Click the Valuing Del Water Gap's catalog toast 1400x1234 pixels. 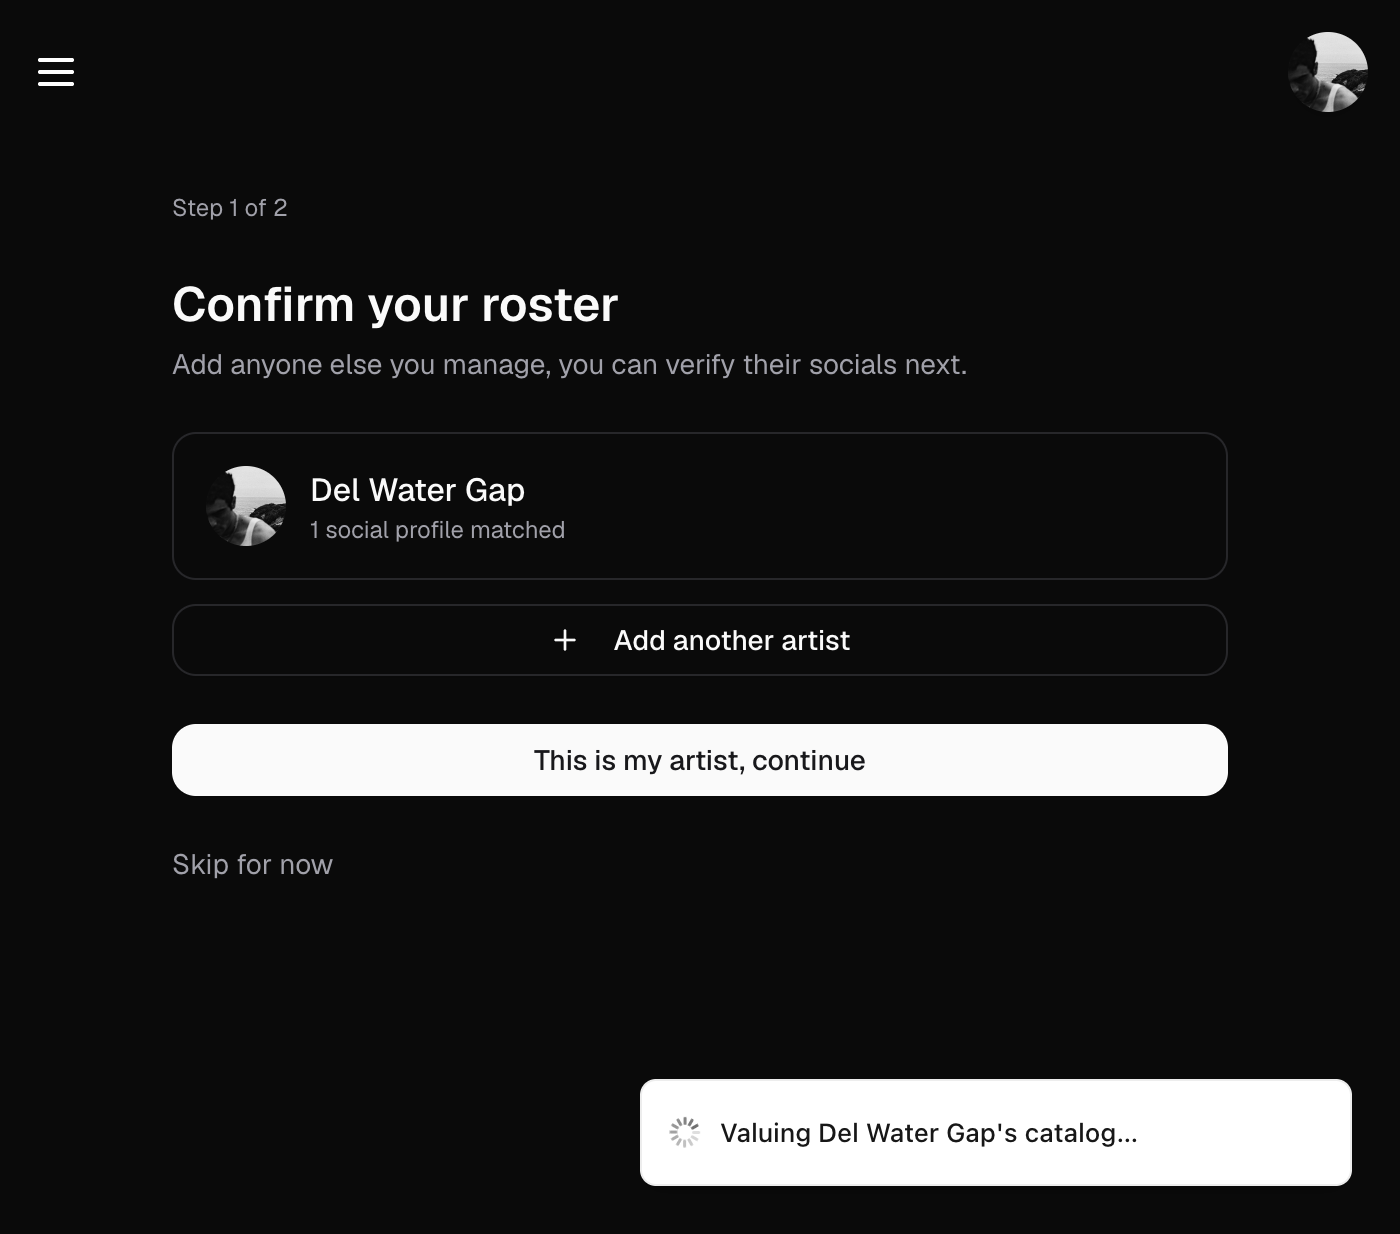(996, 1132)
